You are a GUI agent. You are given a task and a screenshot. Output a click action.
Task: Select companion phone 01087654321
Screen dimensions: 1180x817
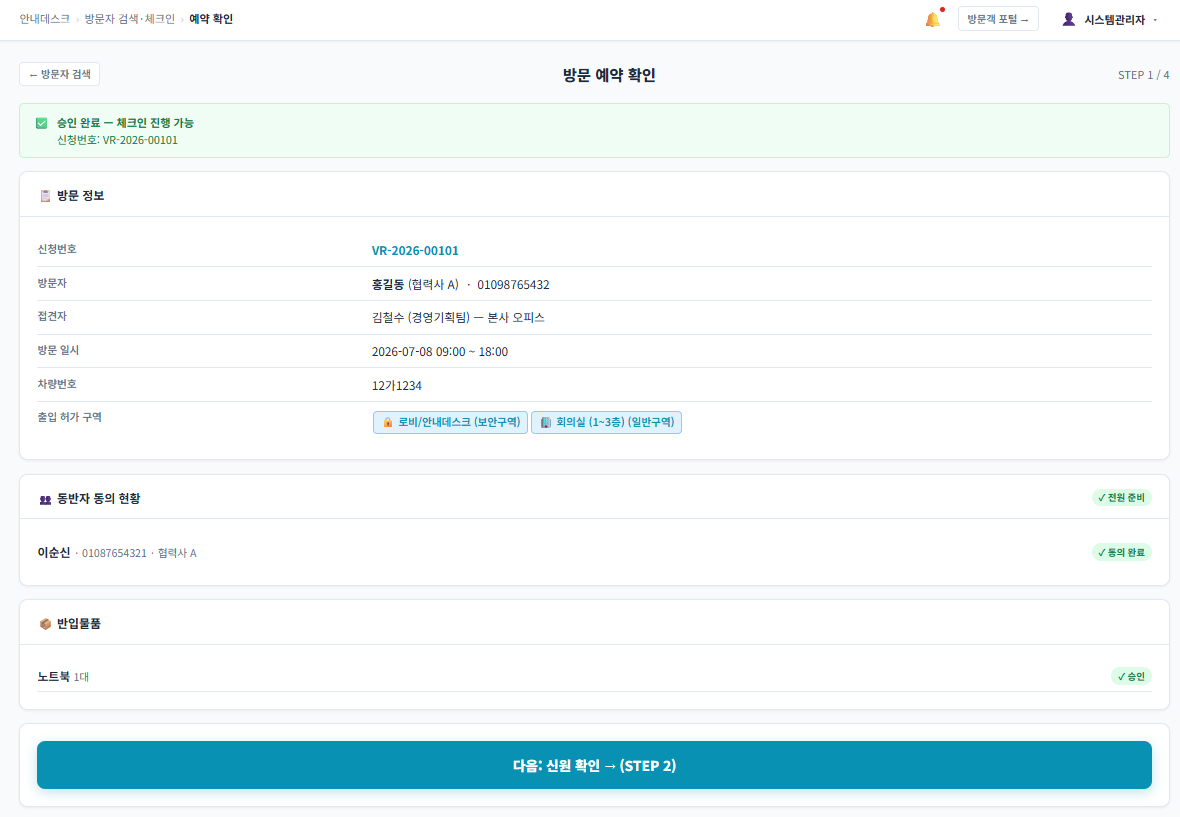pyautogui.click(x=114, y=553)
